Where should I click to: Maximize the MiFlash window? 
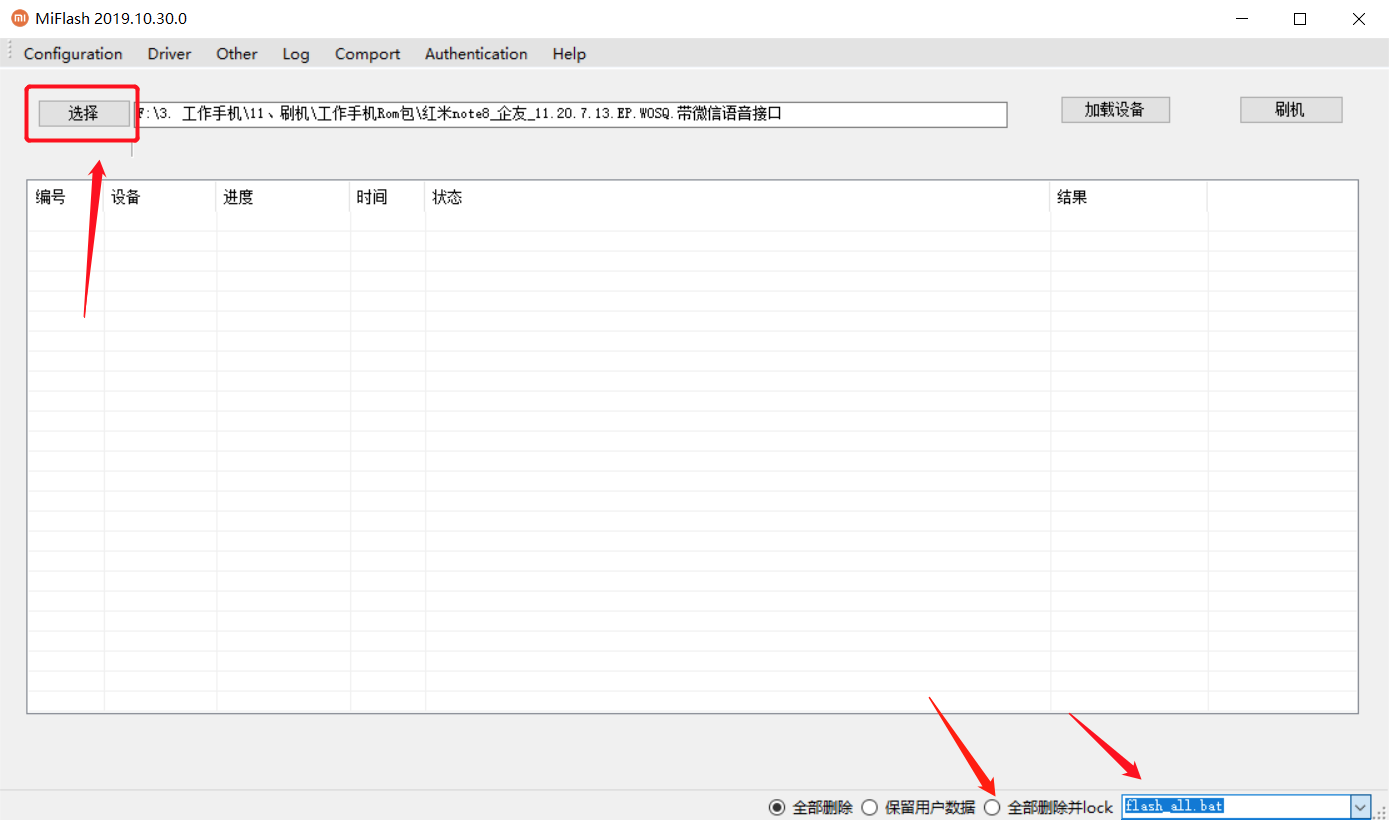[1300, 19]
